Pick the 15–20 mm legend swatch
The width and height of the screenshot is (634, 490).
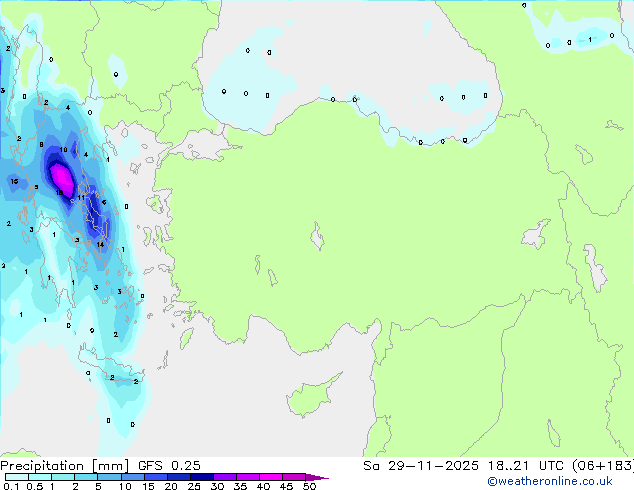tap(155, 477)
